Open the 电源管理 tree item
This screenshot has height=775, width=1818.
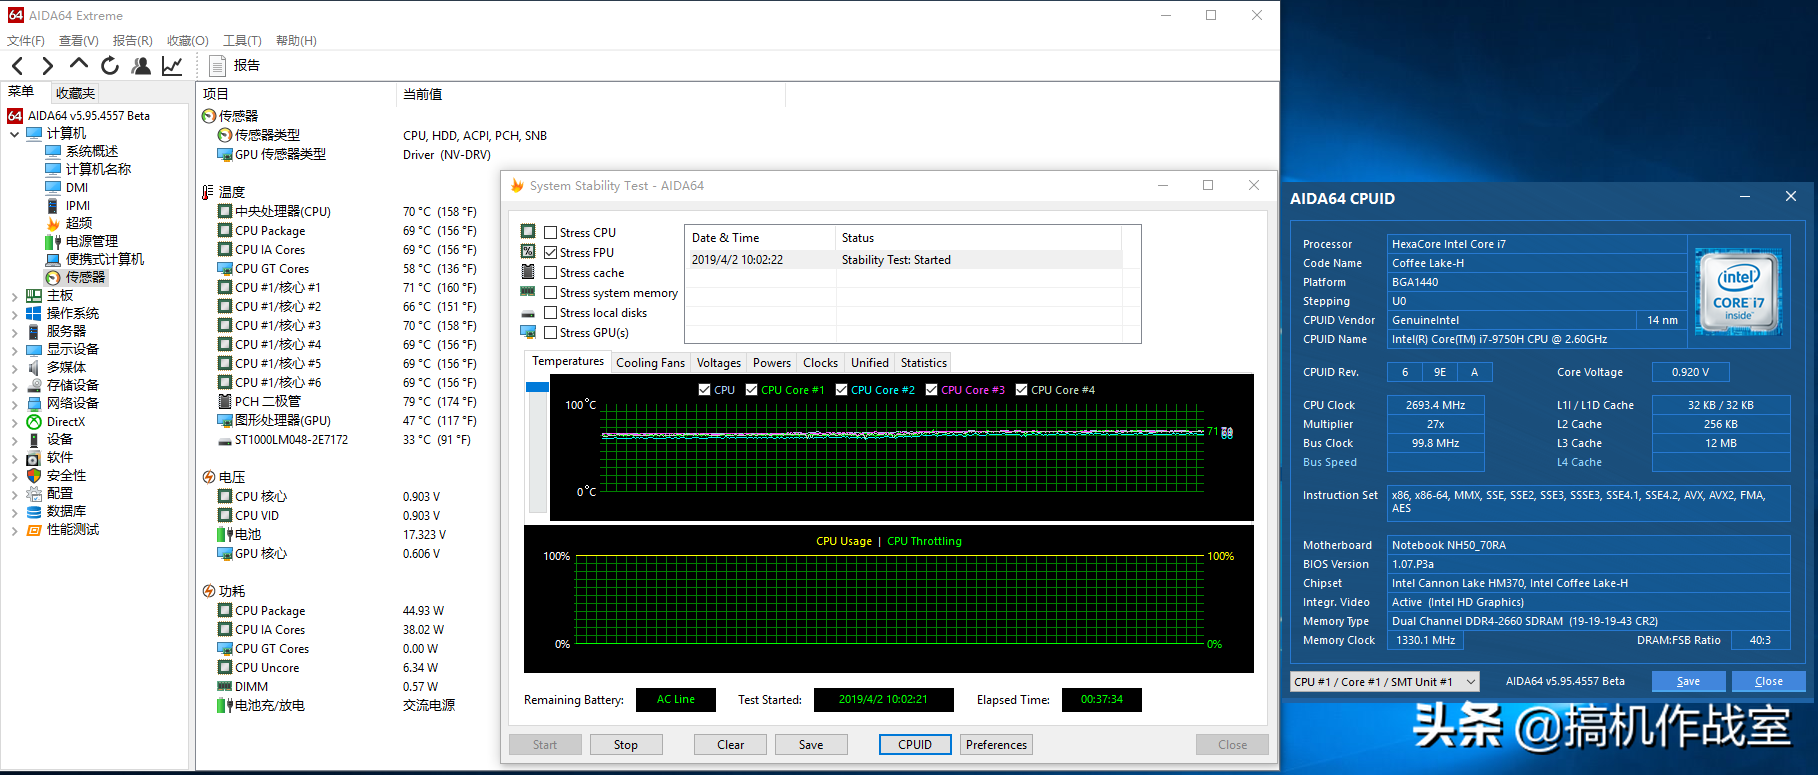92,241
